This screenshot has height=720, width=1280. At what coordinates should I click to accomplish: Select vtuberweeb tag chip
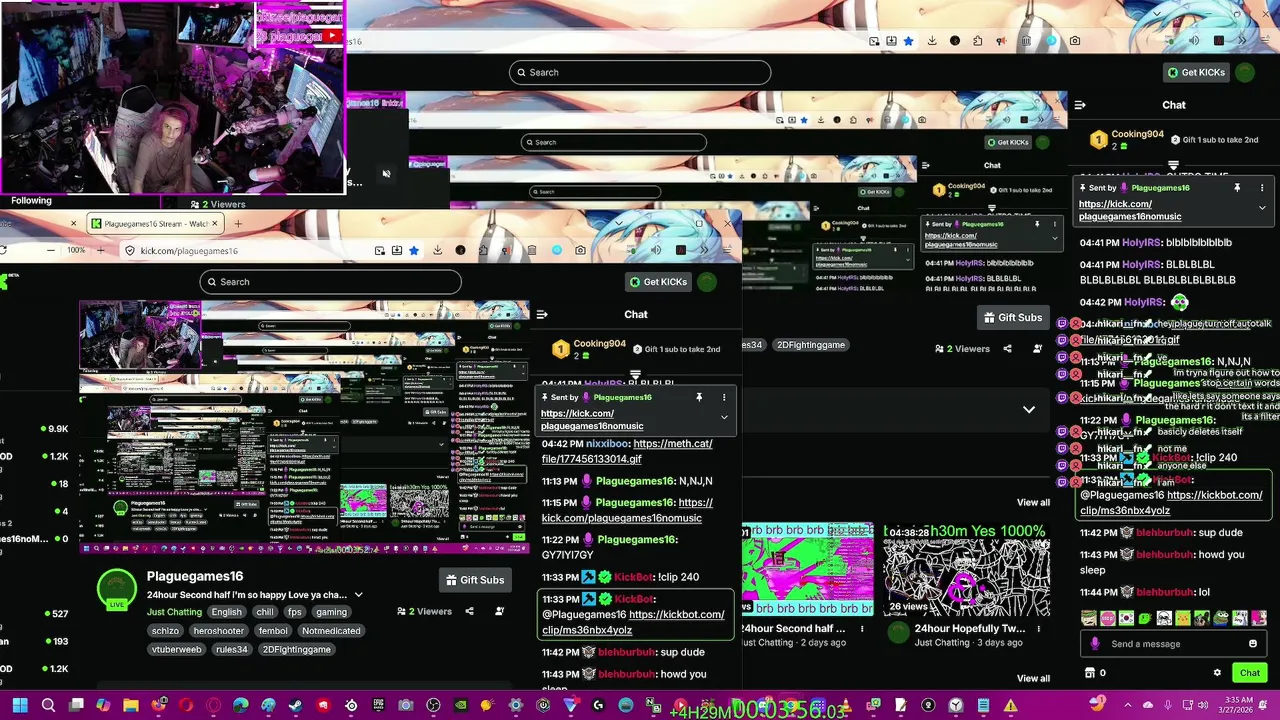pyautogui.click(x=177, y=649)
